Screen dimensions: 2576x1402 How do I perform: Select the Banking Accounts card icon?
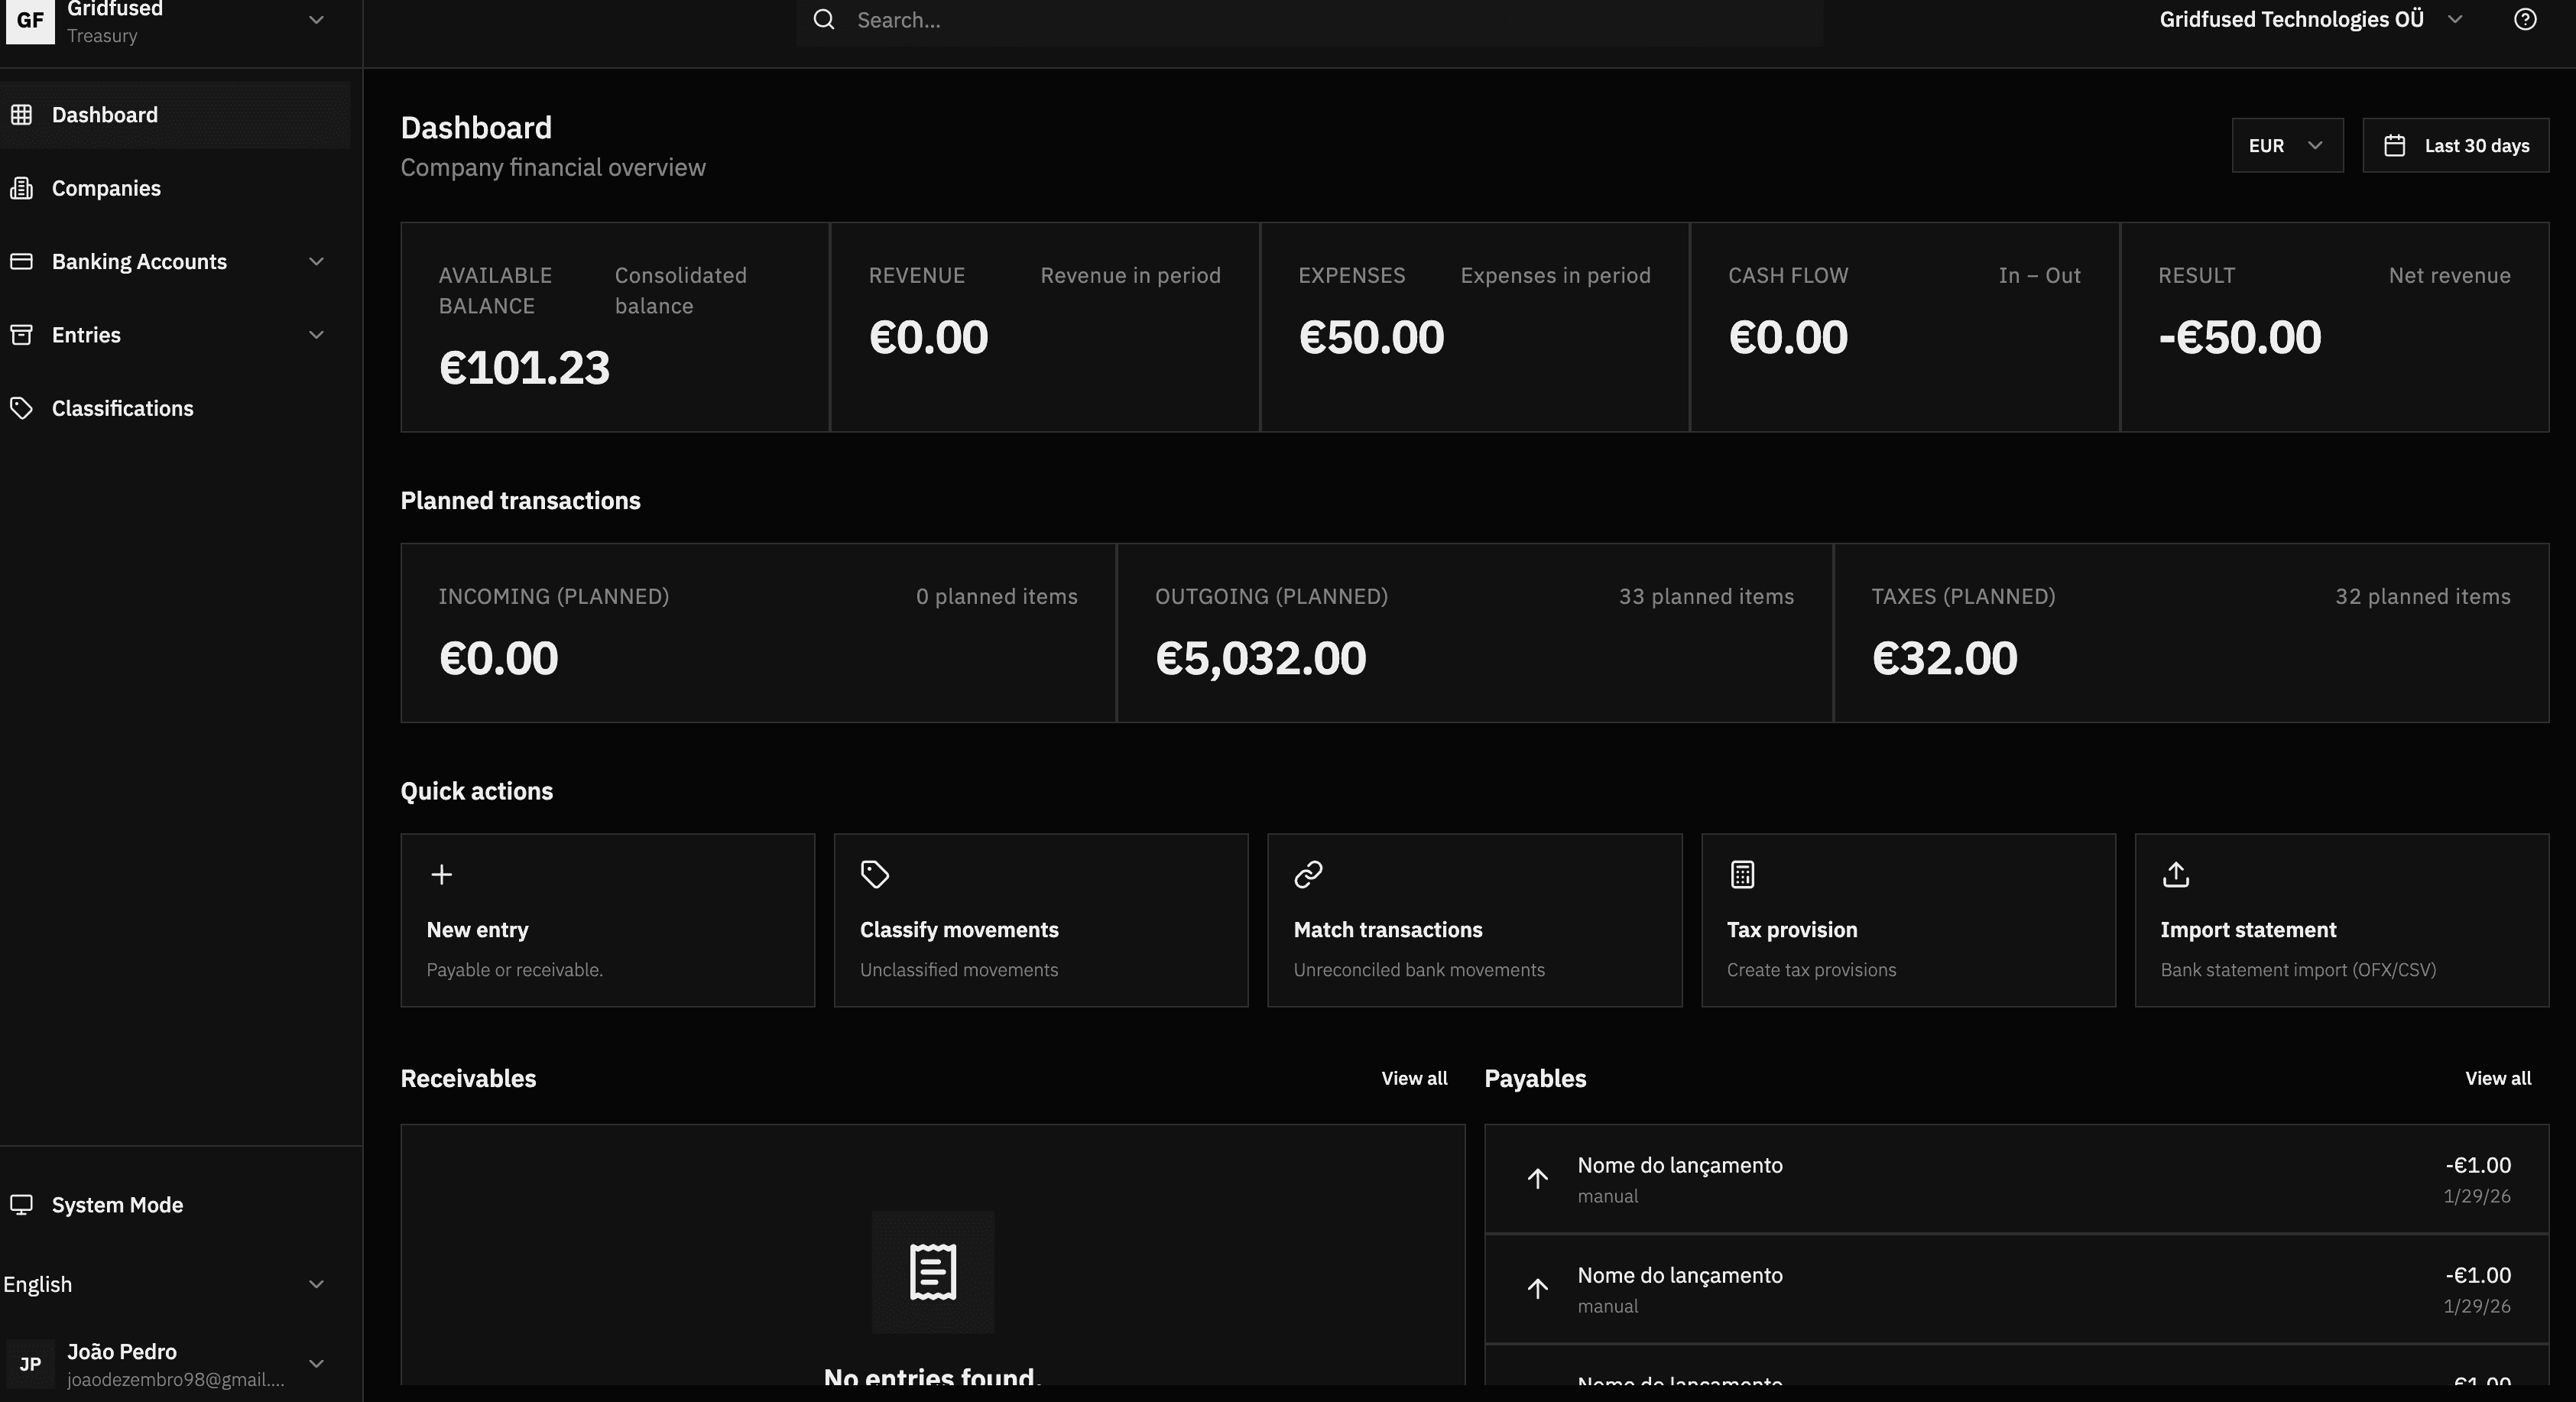tap(22, 261)
